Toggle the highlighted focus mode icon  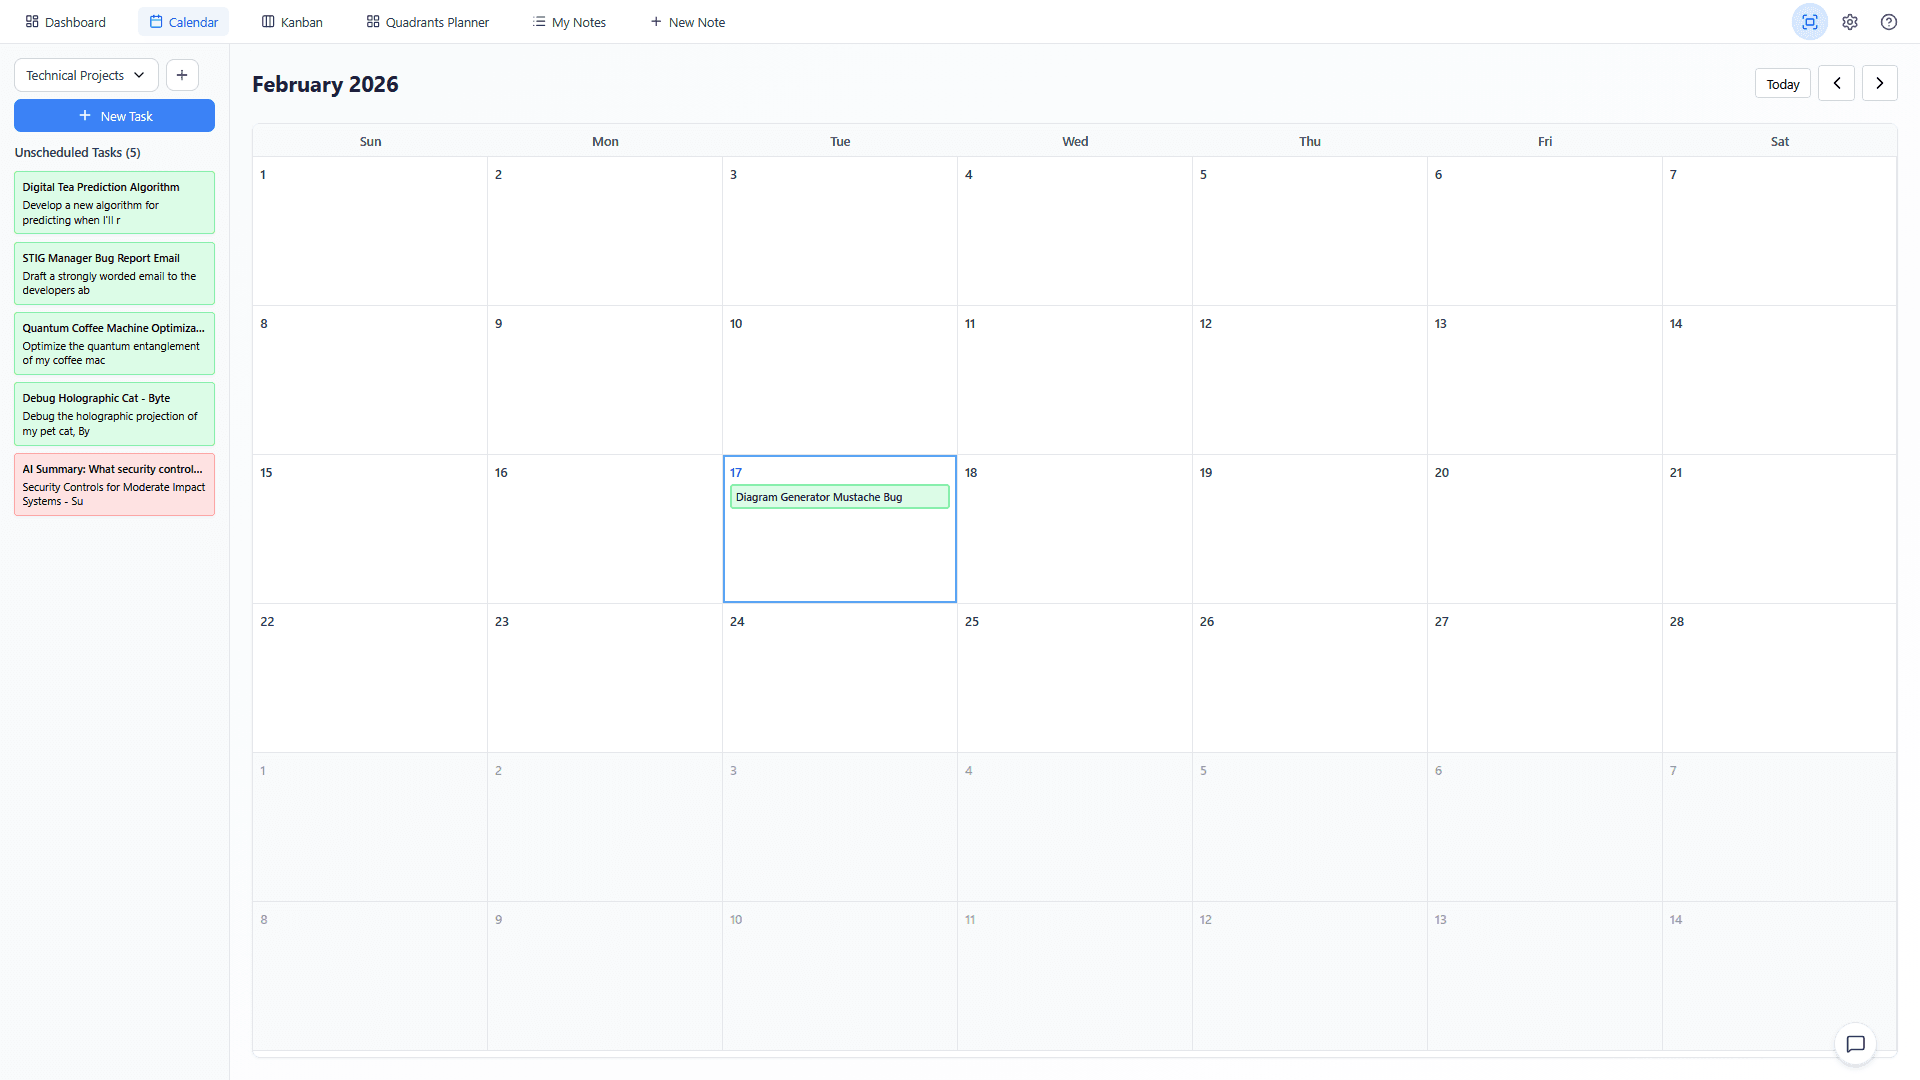pos(1809,21)
